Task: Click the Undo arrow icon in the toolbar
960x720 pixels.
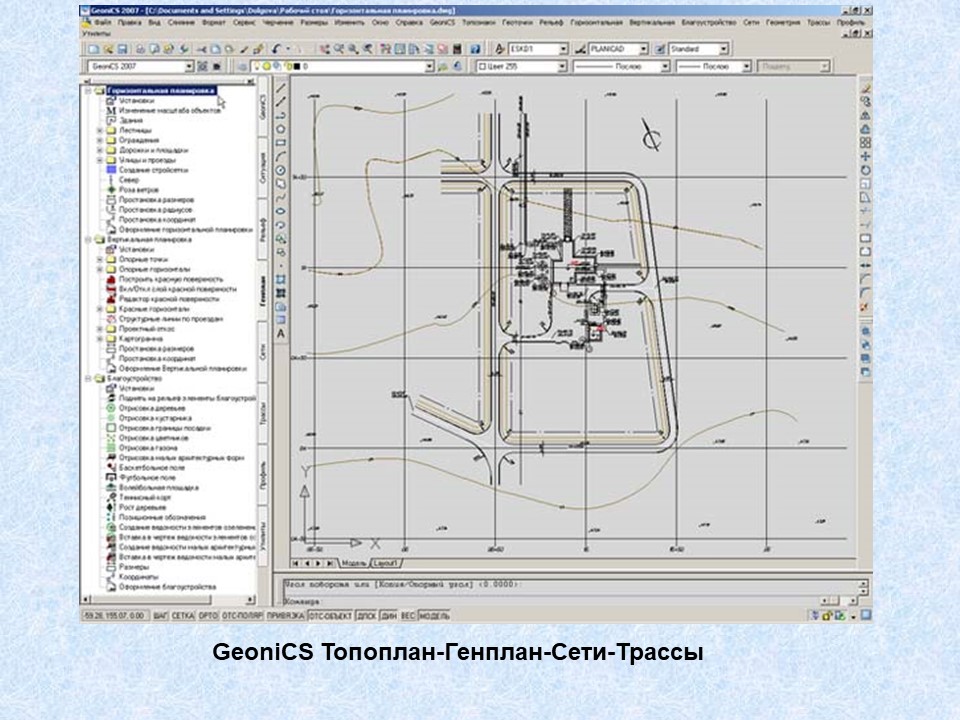Action: click(276, 49)
